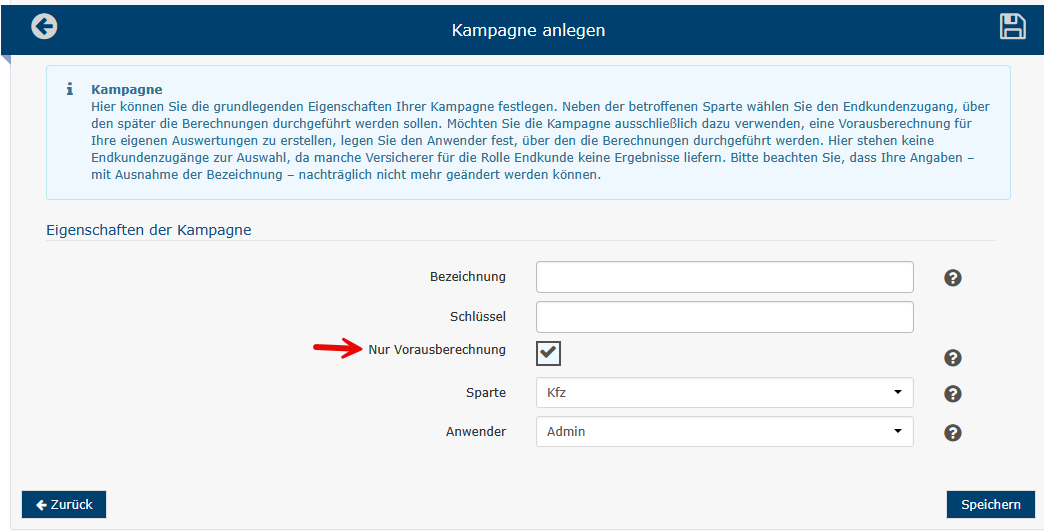Open the Anwender dropdown showing Admin

[724, 432]
